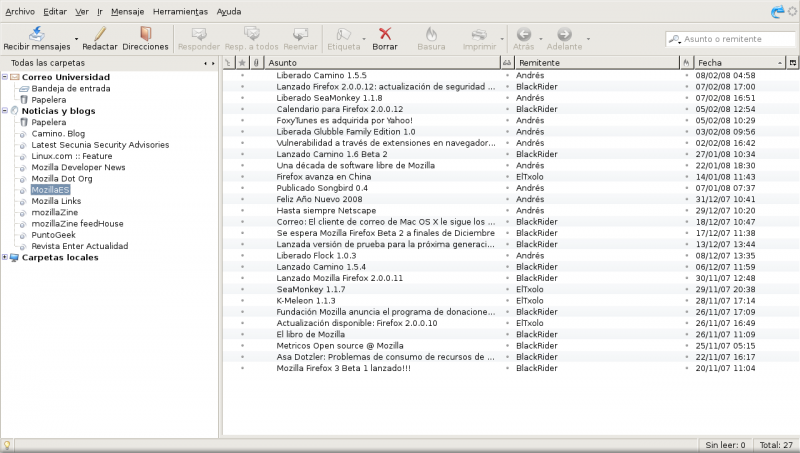Click the thread column header icon
Screen dimensions: 800x453
pos(228,63)
